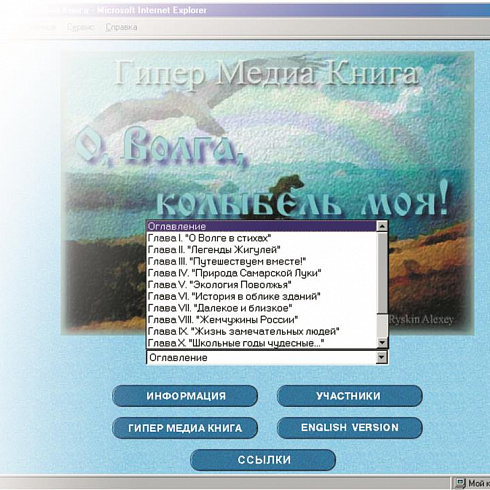Choose Глава VII "Далекое и близкое"
Viewport: 490px width, 490px height.
tap(262, 308)
